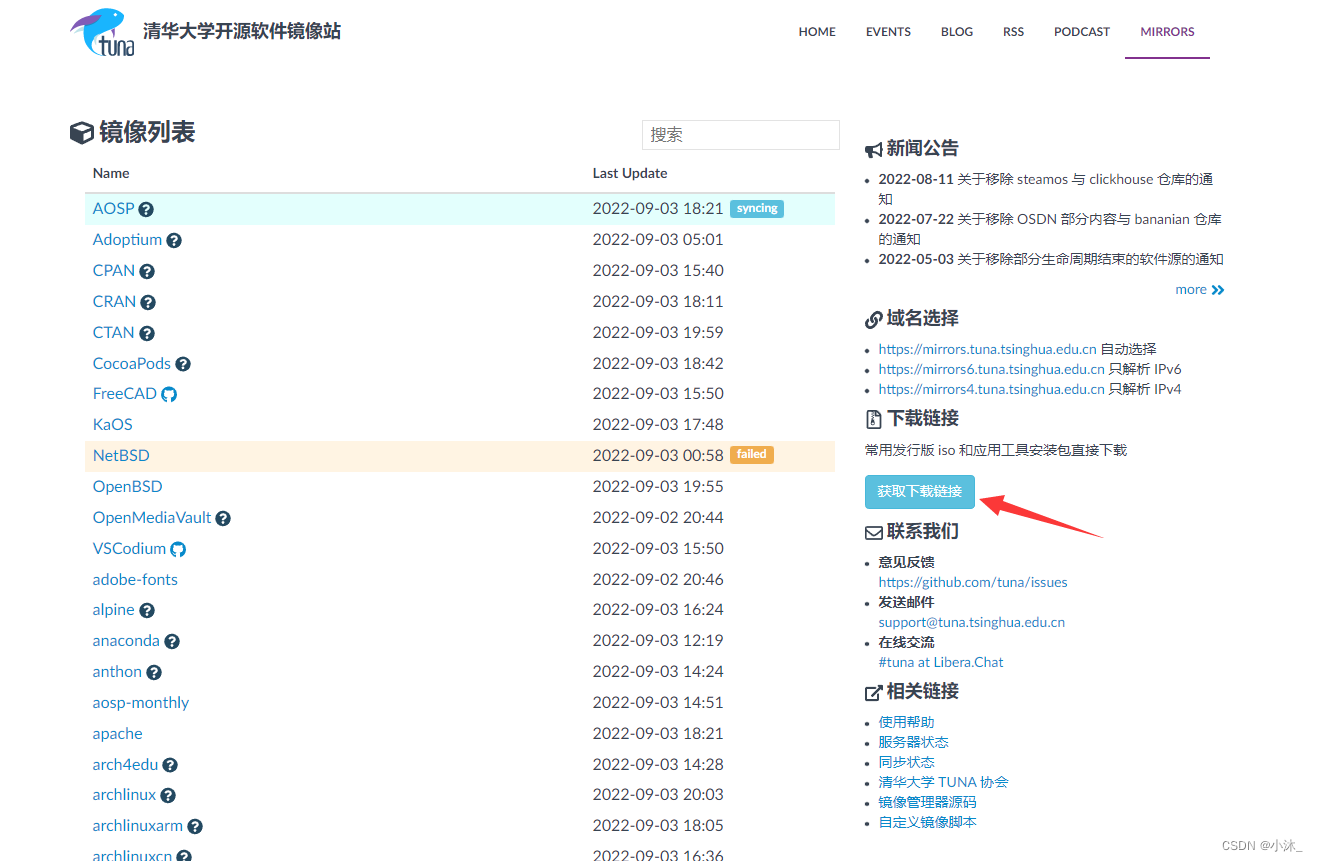Open the 自定义镜像脚本 link
Screen dimensions: 1318x861
(x=927, y=822)
